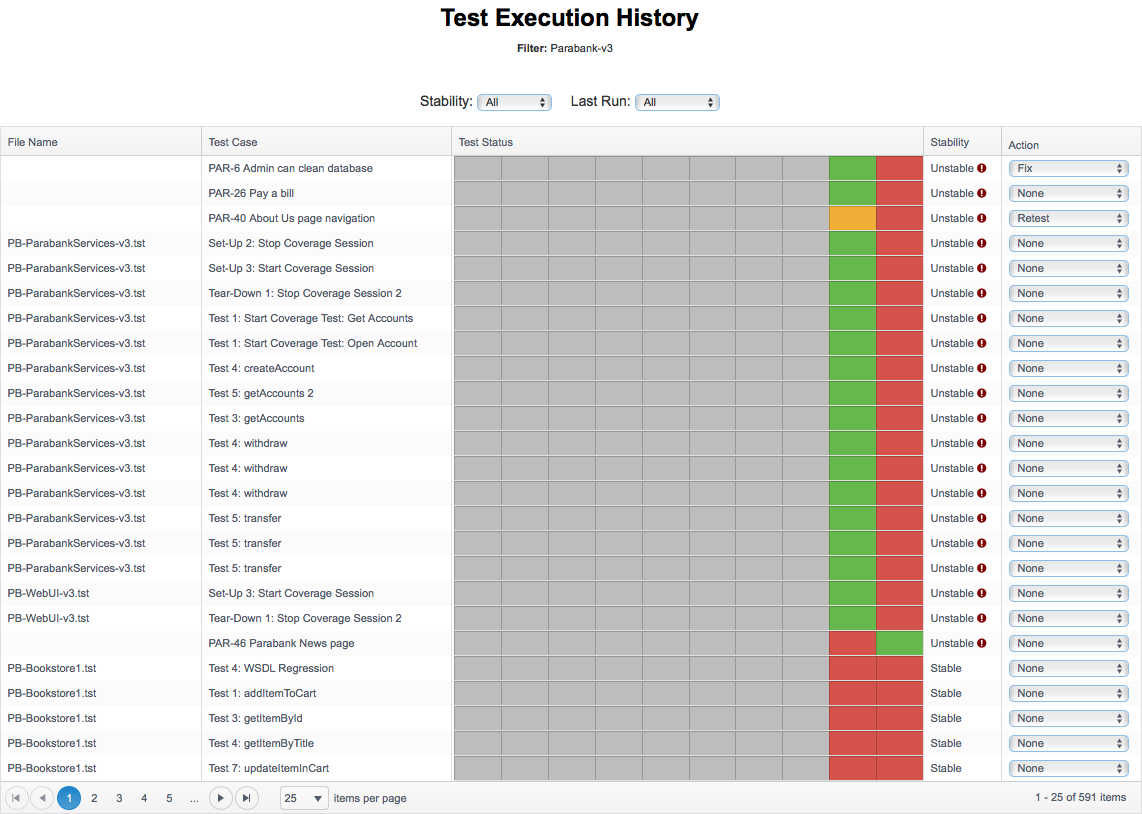The image size is (1142, 814).
Task: Go to page 5
Action: point(169,798)
